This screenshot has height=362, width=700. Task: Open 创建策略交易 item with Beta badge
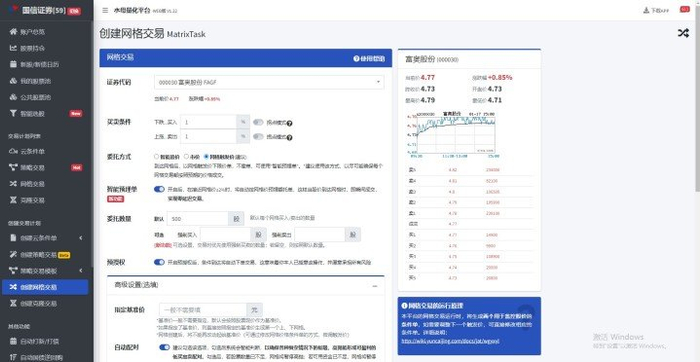(46, 254)
